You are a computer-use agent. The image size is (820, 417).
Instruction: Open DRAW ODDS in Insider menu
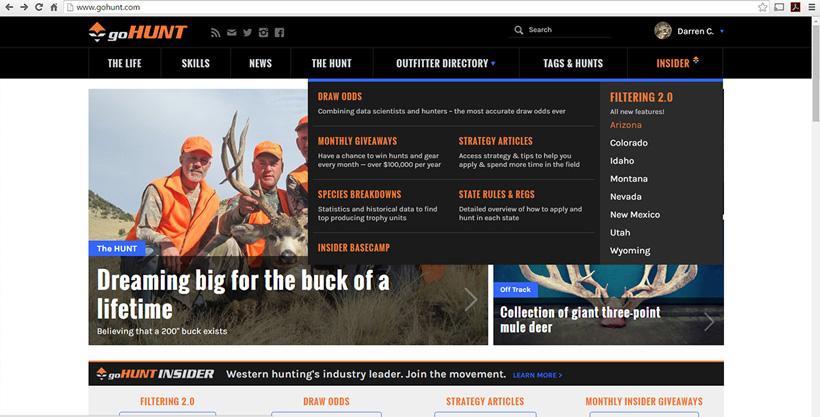click(339, 97)
